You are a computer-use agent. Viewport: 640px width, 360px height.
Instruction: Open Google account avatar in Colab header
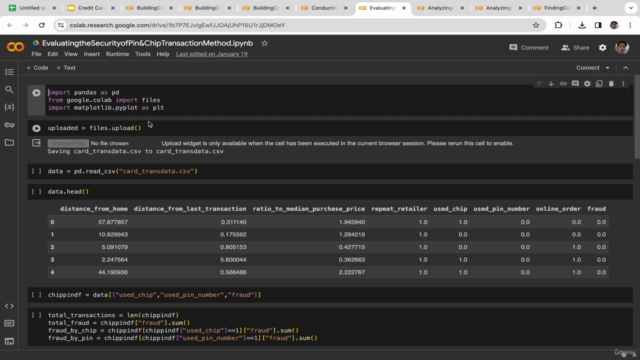click(622, 48)
